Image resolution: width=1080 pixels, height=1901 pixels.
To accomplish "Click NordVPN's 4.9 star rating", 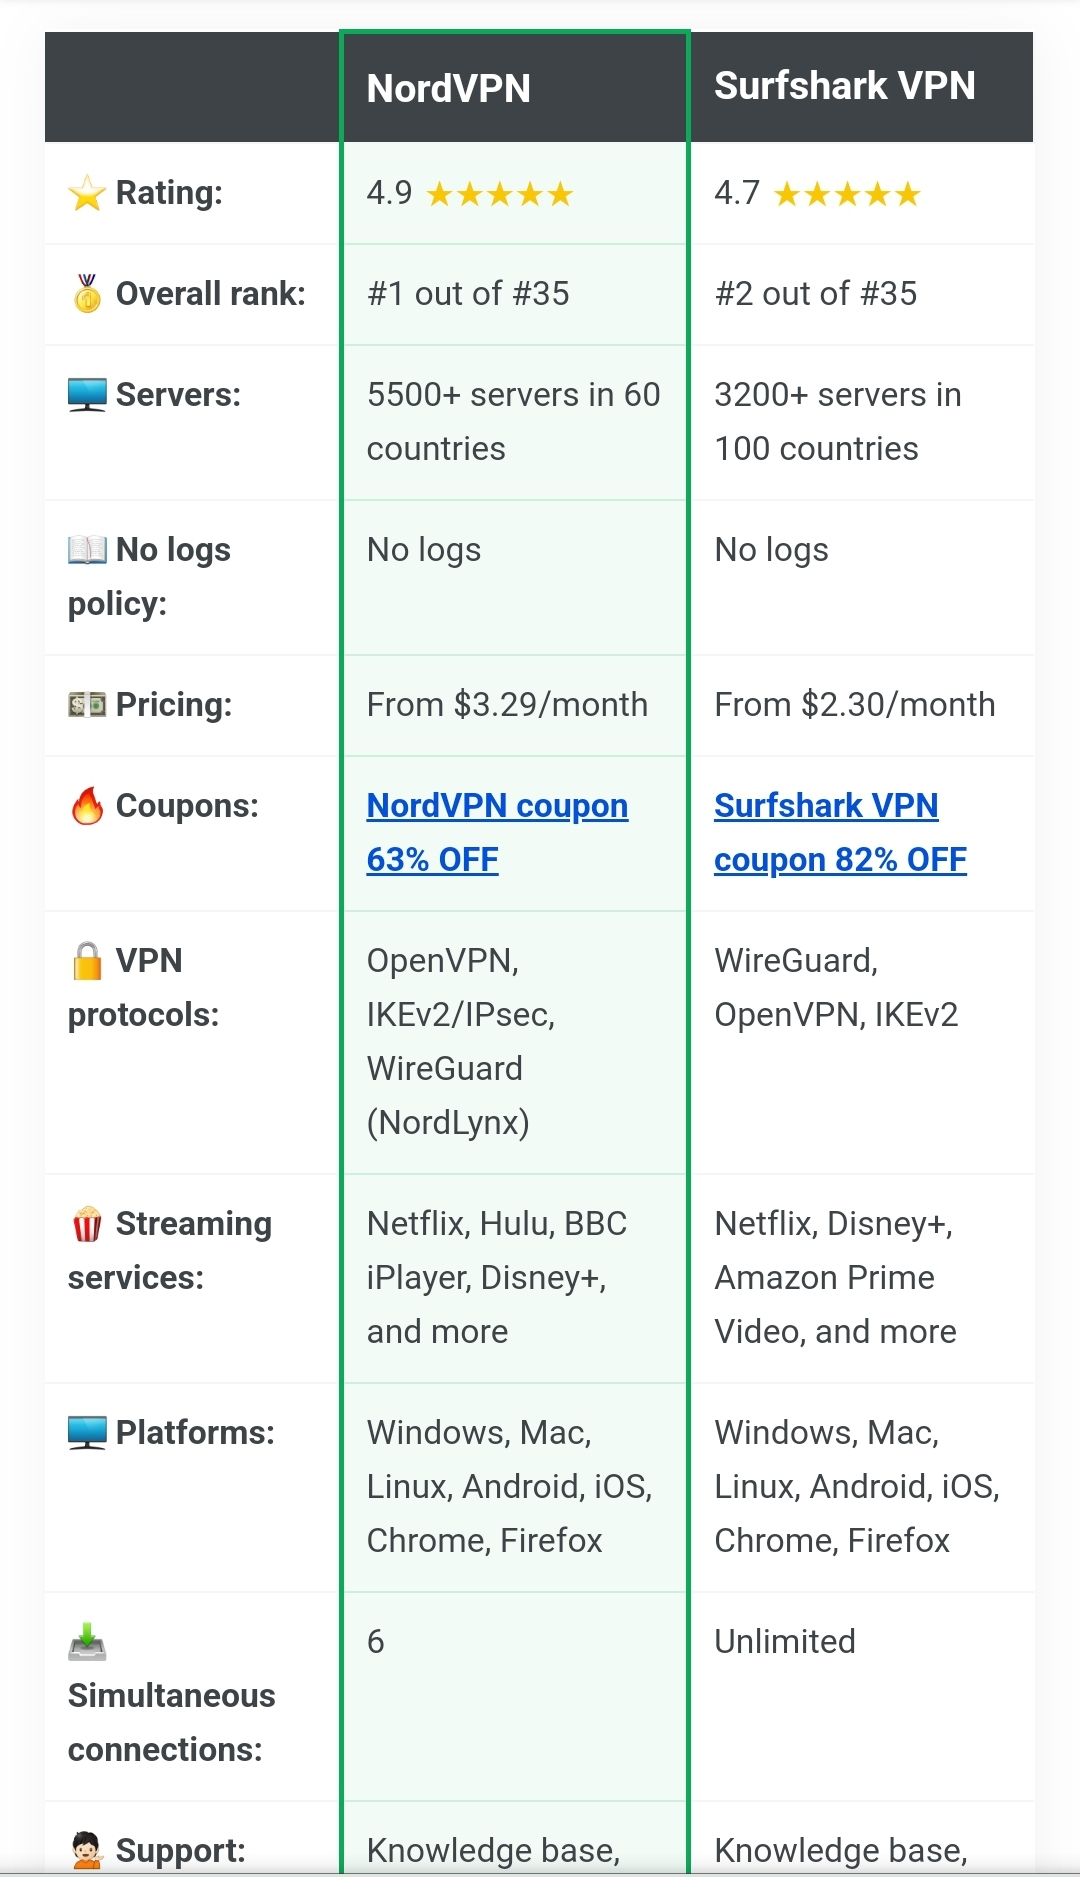I will [469, 193].
